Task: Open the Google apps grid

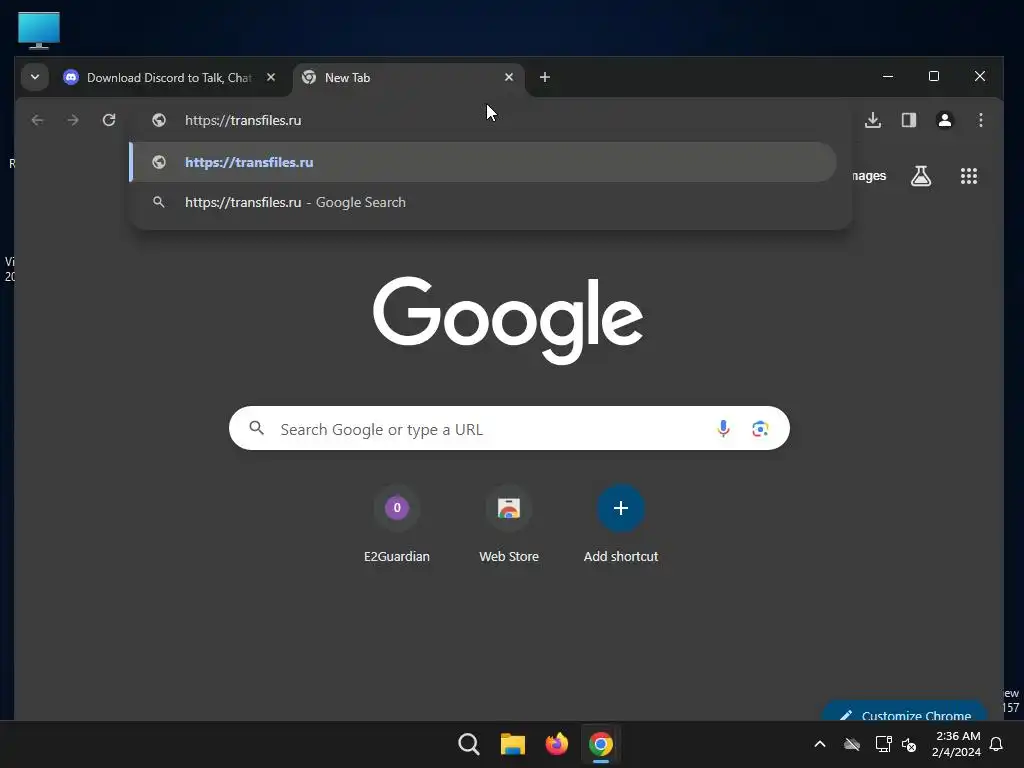Action: [x=969, y=176]
